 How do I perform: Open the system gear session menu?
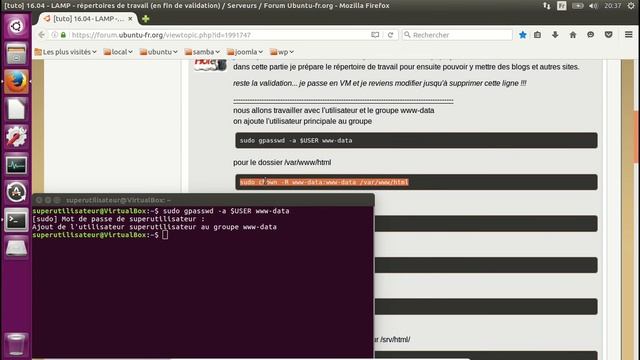click(x=631, y=6)
